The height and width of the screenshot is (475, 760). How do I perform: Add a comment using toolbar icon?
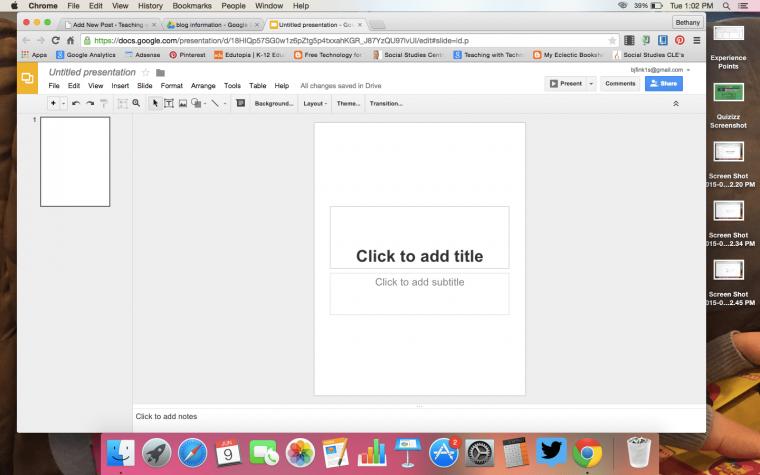tap(240, 103)
